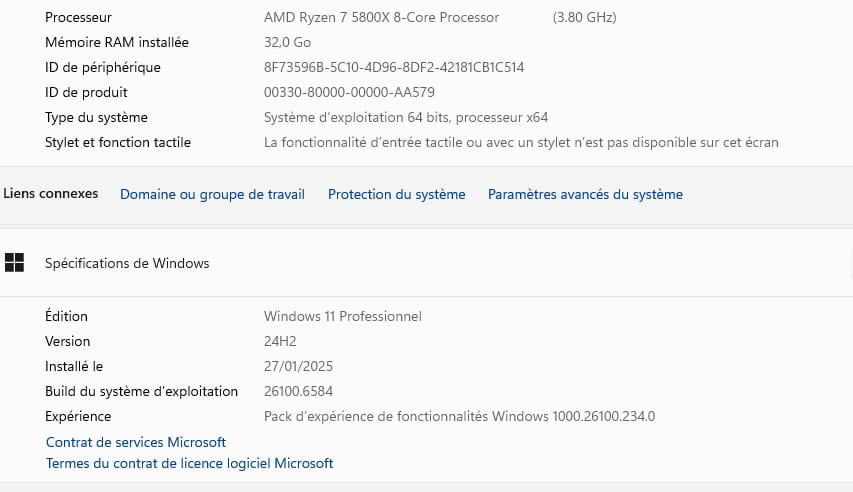
Task: Click the Système d'exploitation 64 bits text
Action: (406, 118)
